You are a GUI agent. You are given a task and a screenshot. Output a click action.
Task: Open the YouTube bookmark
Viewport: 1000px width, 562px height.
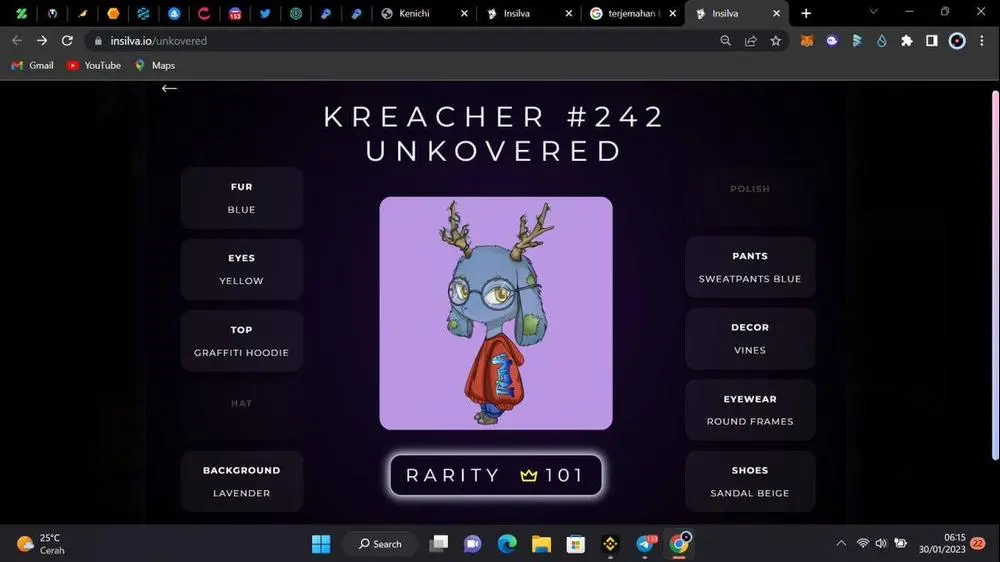93,65
